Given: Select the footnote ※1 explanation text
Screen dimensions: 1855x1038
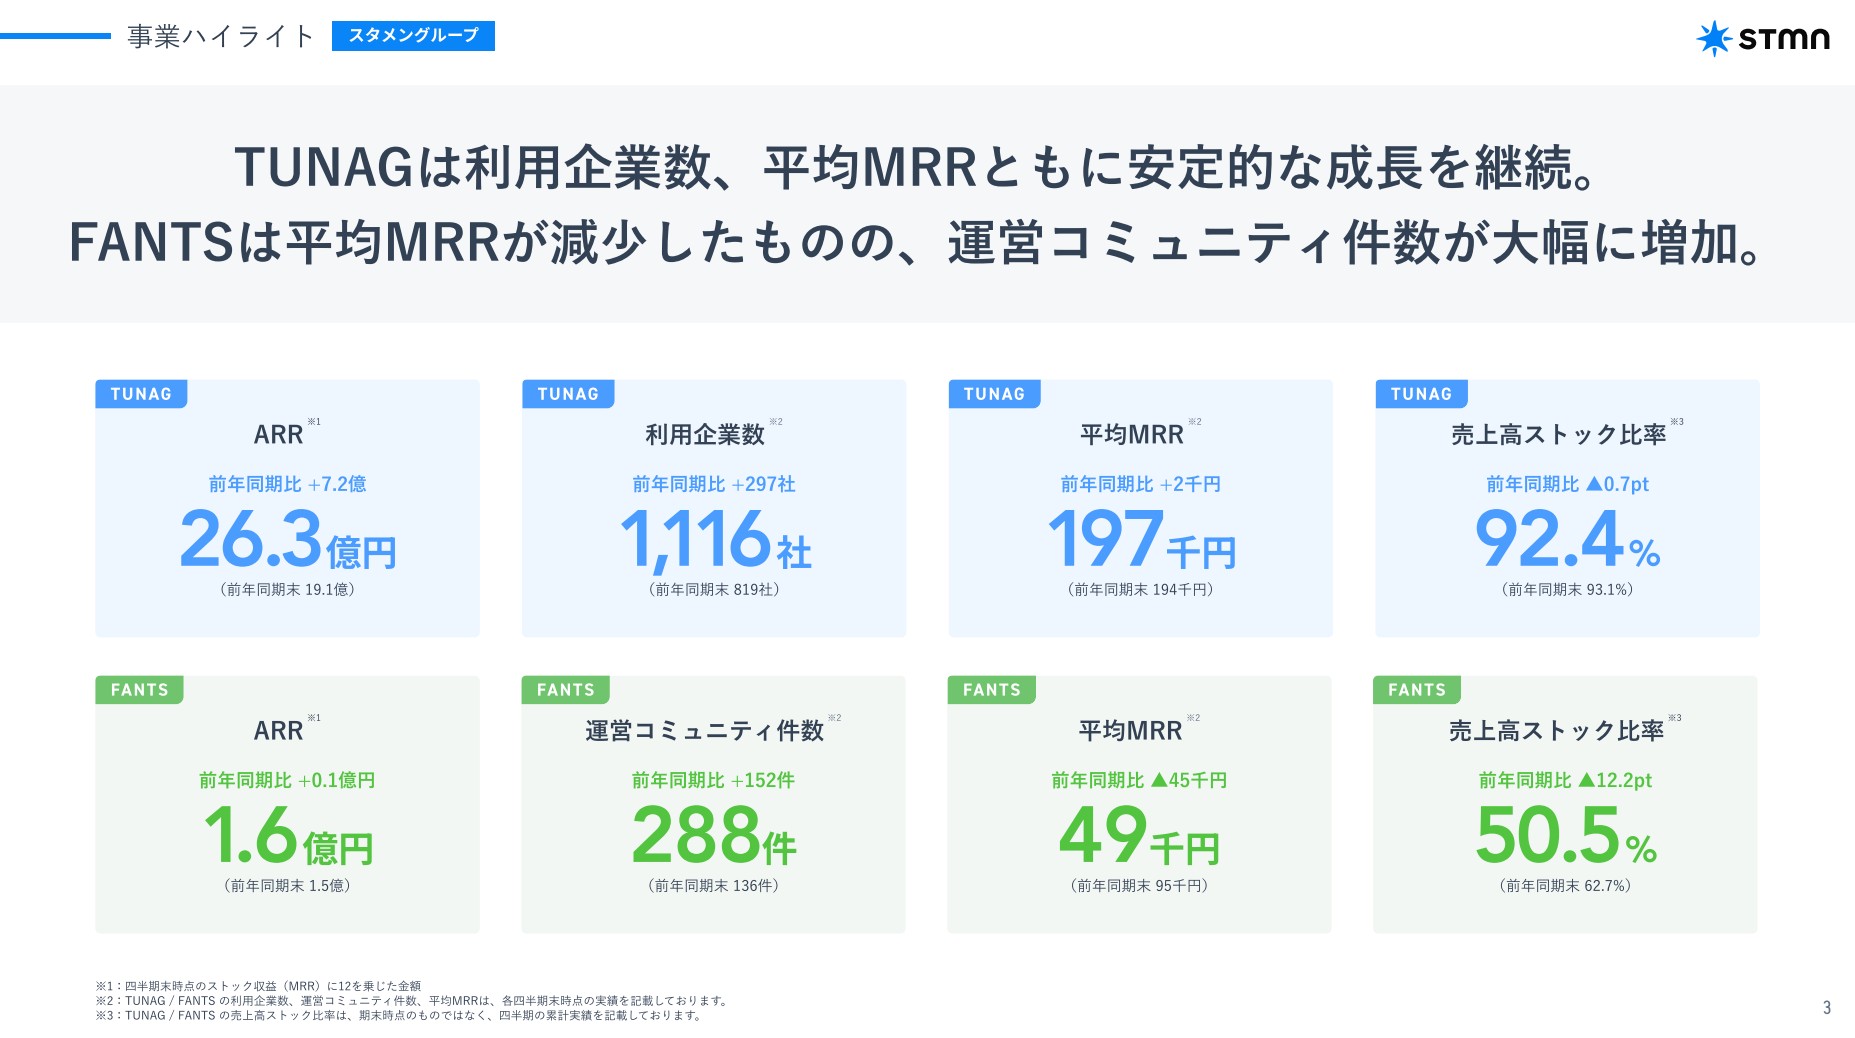Looking at the screenshot, I should (260, 985).
